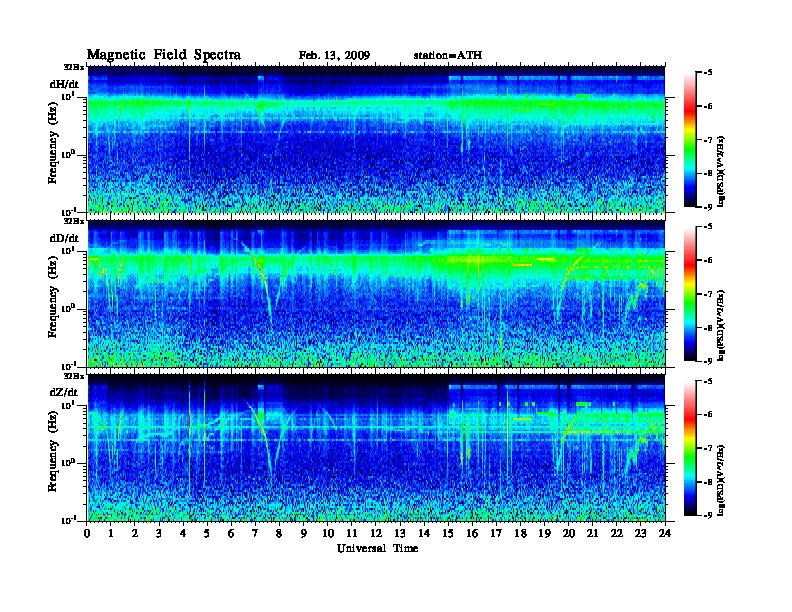792x612 pixels.
Task: Click the -5 tick on dZ/dt color bar
Action: [708, 381]
